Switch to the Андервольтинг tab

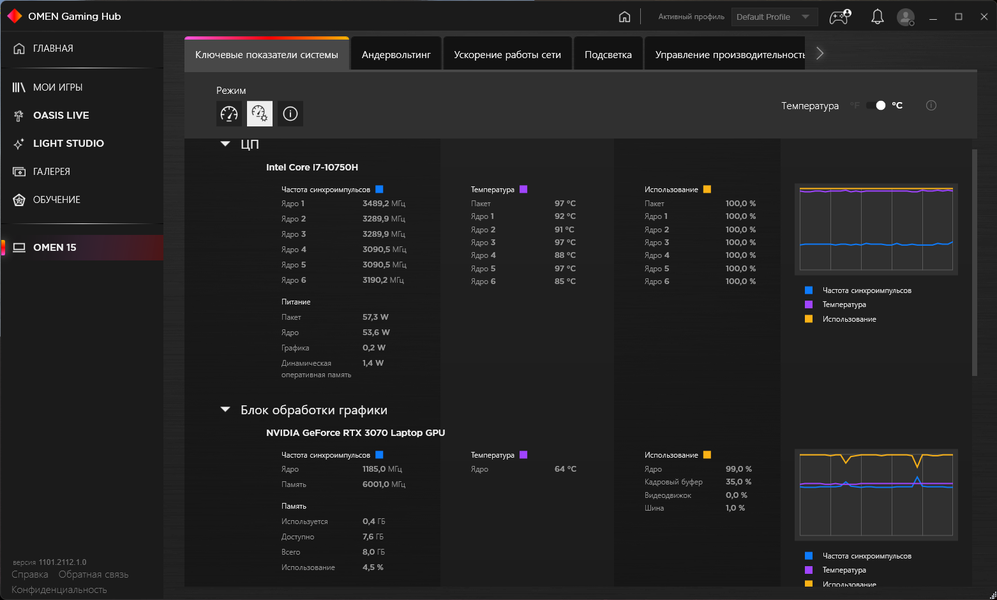(x=396, y=55)
